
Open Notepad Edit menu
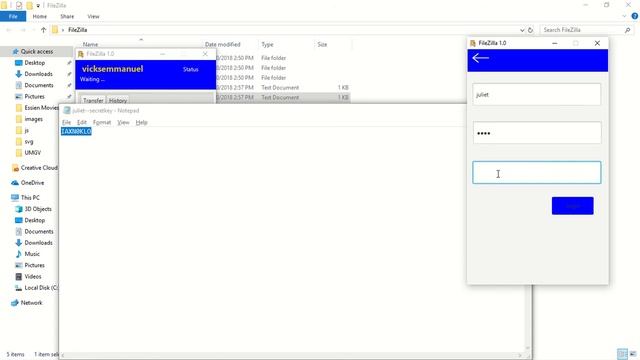(82, 122)
